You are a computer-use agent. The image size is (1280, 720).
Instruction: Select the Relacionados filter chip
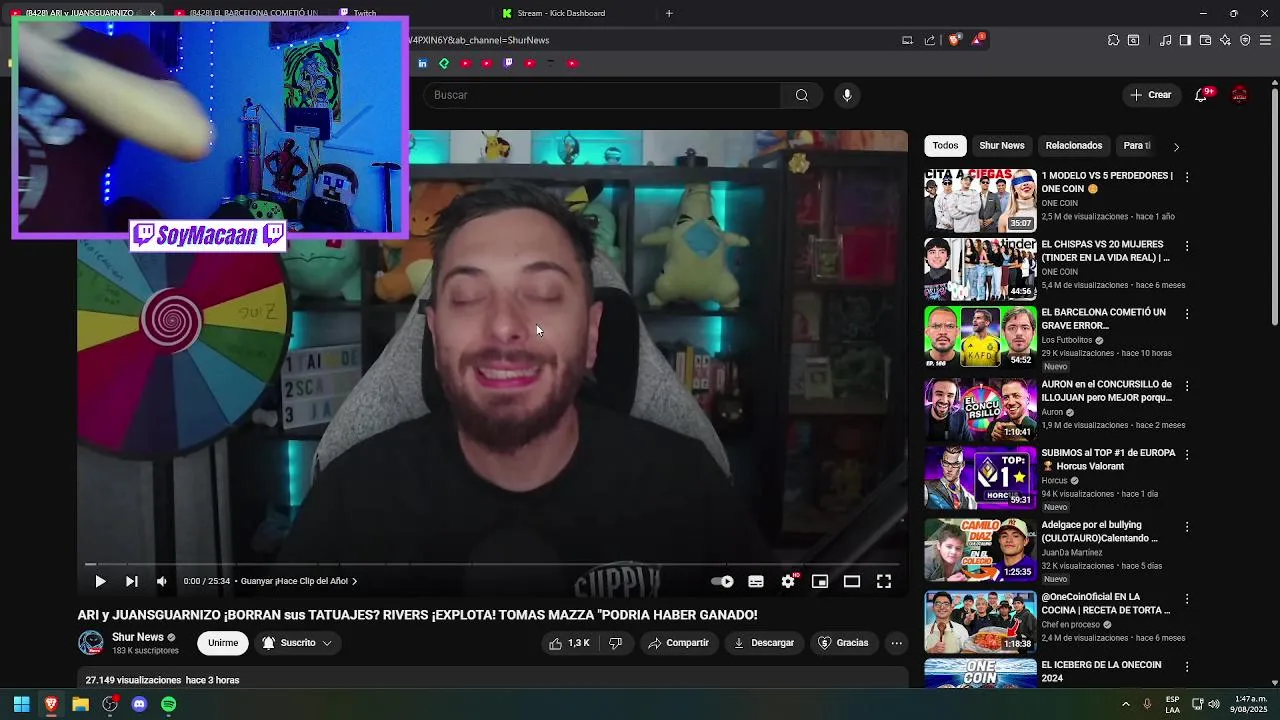point(1074,146)
